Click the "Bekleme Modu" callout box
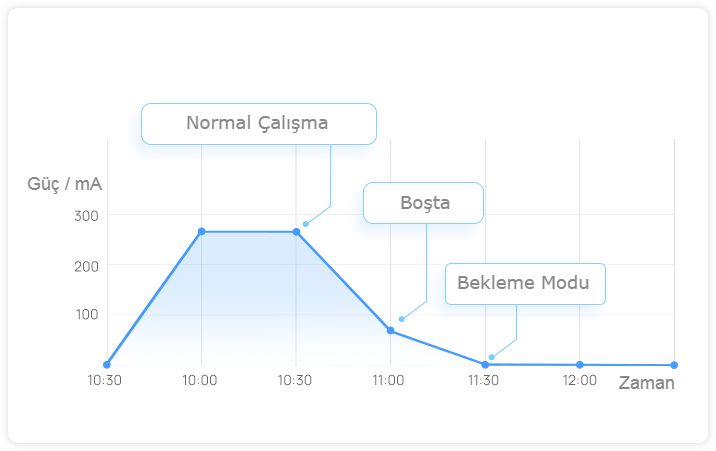The width and height of the screenshot is (716, 451). click(x=525, y=283)
